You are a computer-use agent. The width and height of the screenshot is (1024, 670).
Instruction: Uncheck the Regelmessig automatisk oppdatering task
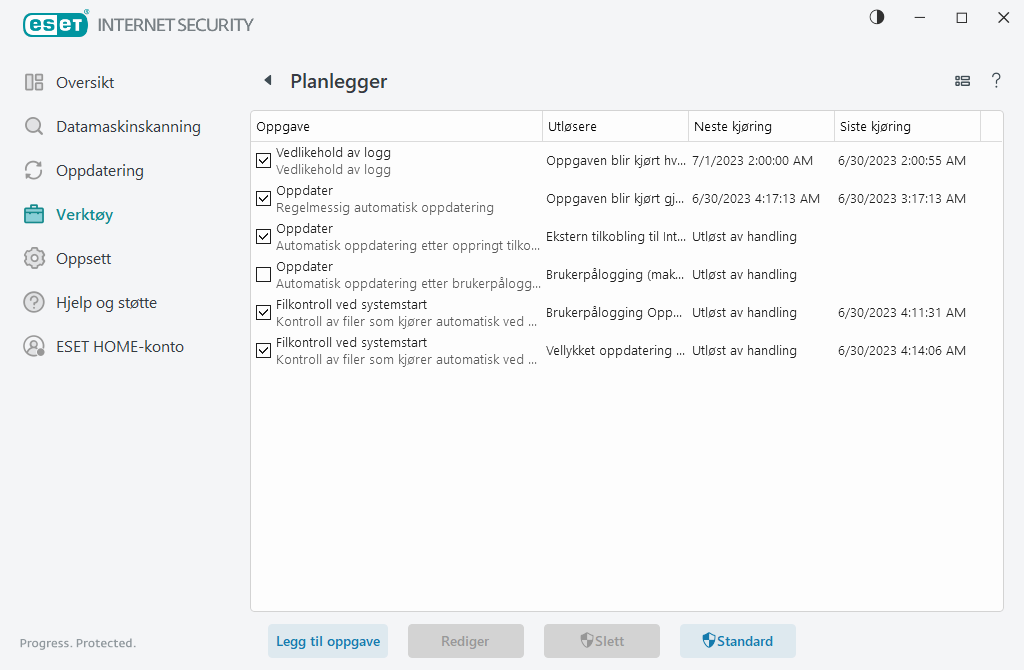point(264,199)
